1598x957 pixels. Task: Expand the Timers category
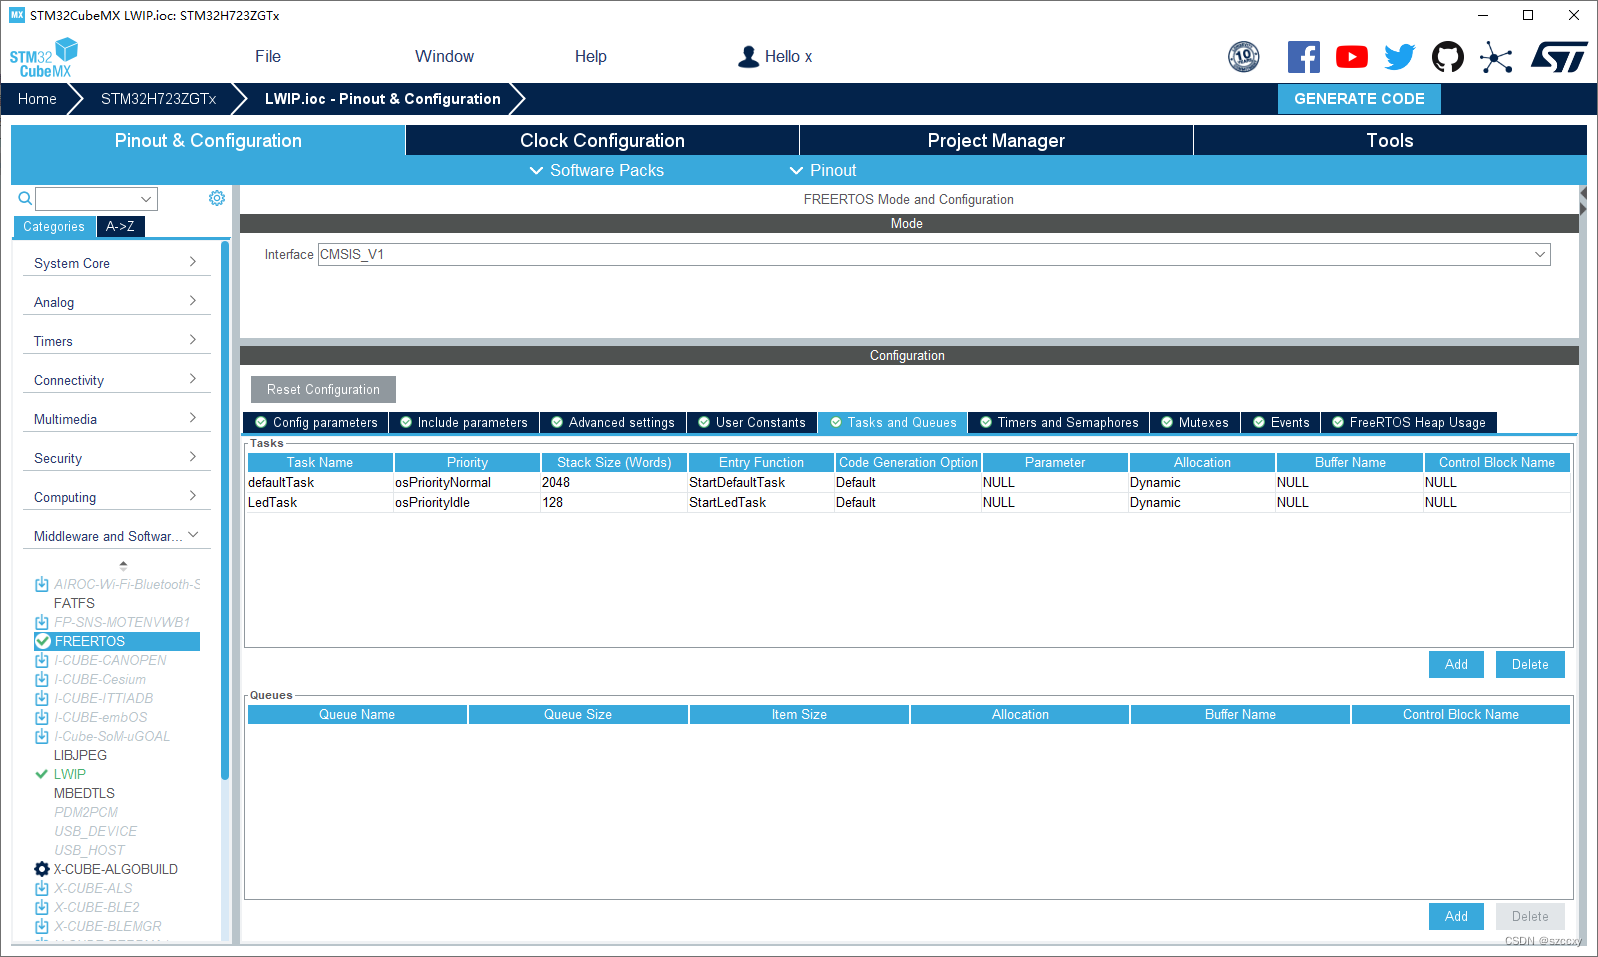116,341
